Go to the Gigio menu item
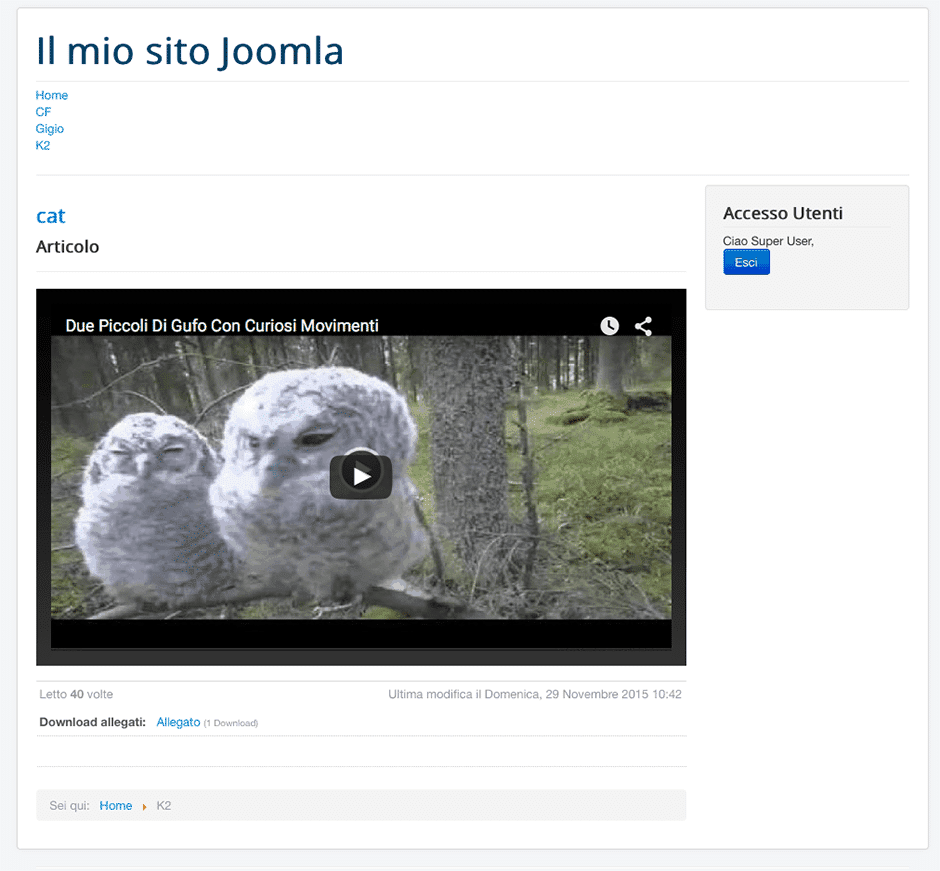Image resolution: width=940 pixels, height=871 pixels. point(50,129)
